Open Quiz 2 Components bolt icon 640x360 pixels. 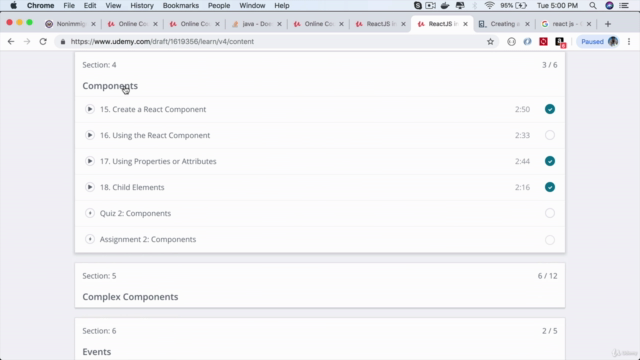[90, 213]
